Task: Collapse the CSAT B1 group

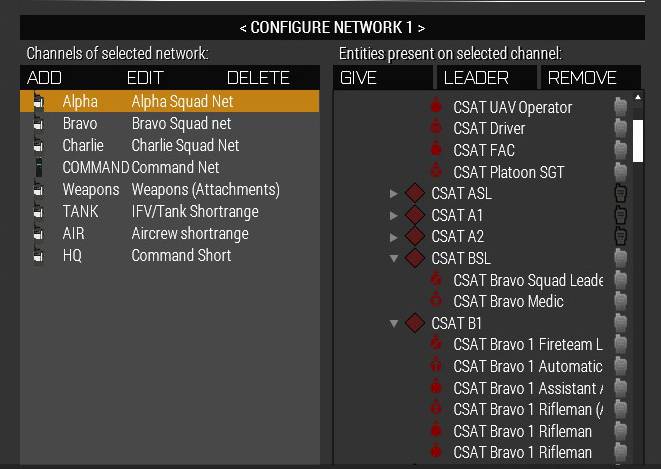Action: 394,323
